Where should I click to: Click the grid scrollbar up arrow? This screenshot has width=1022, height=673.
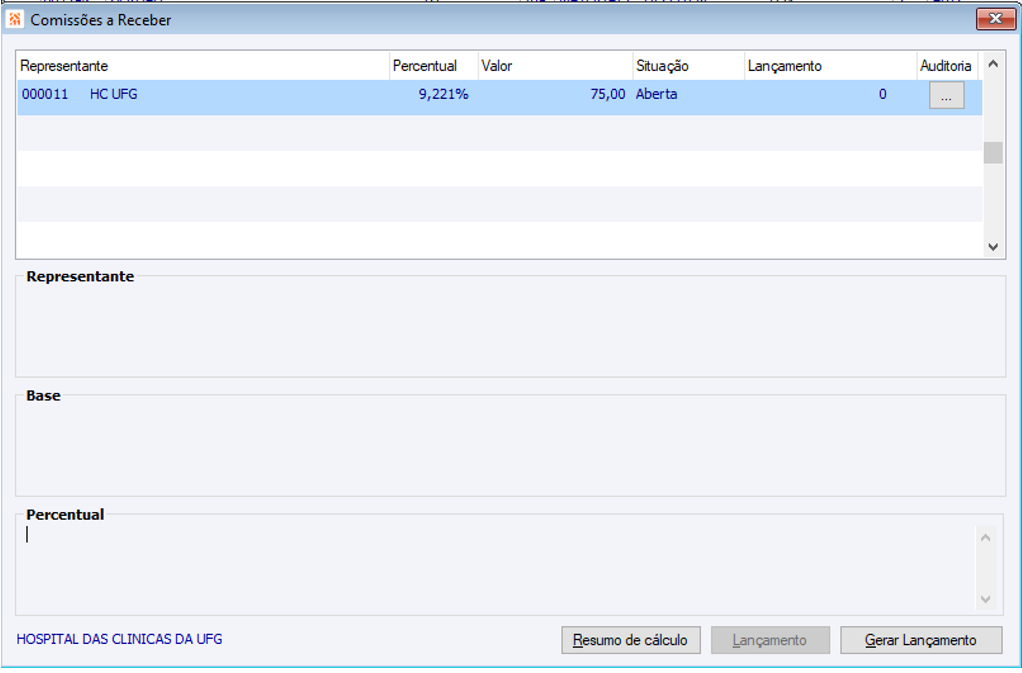(x=993, y=64)
